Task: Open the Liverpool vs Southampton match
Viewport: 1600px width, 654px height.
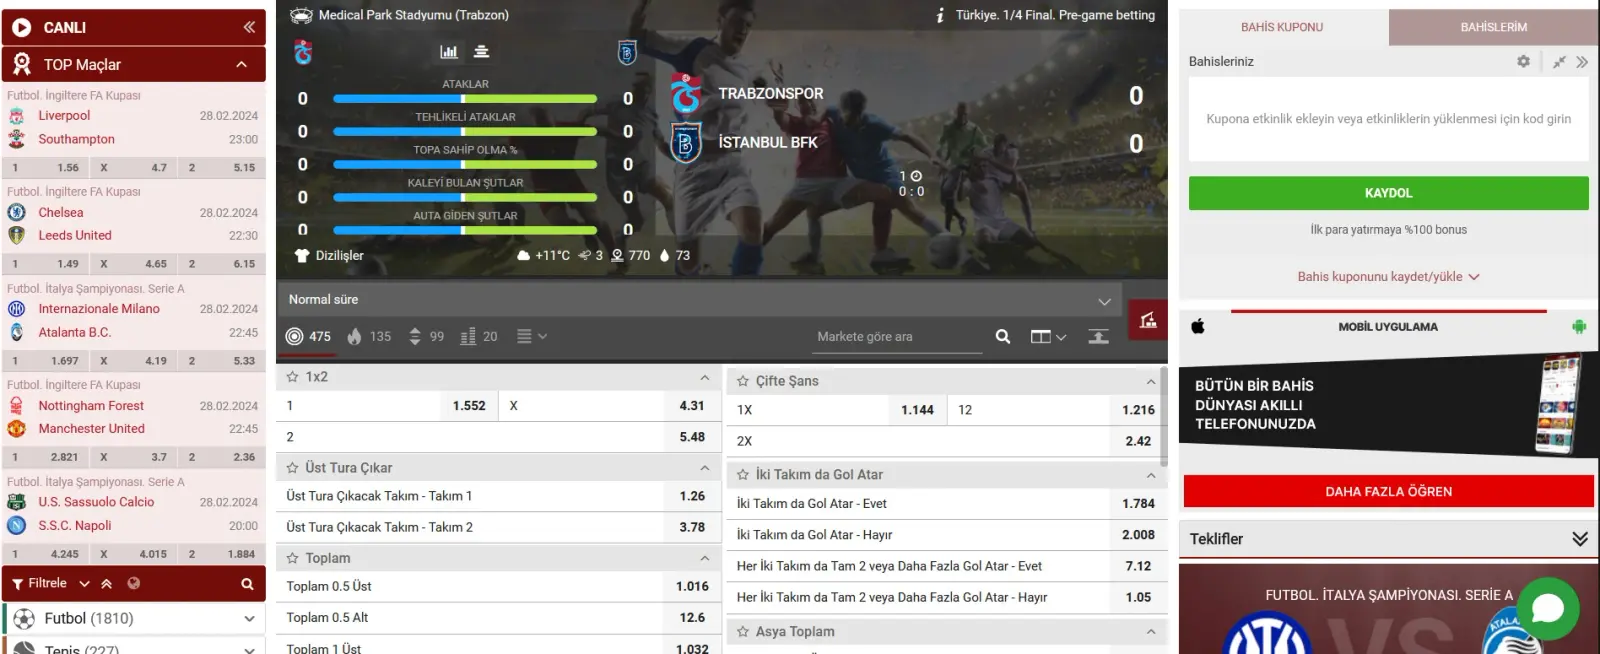Action: click(x=133, y=127)
